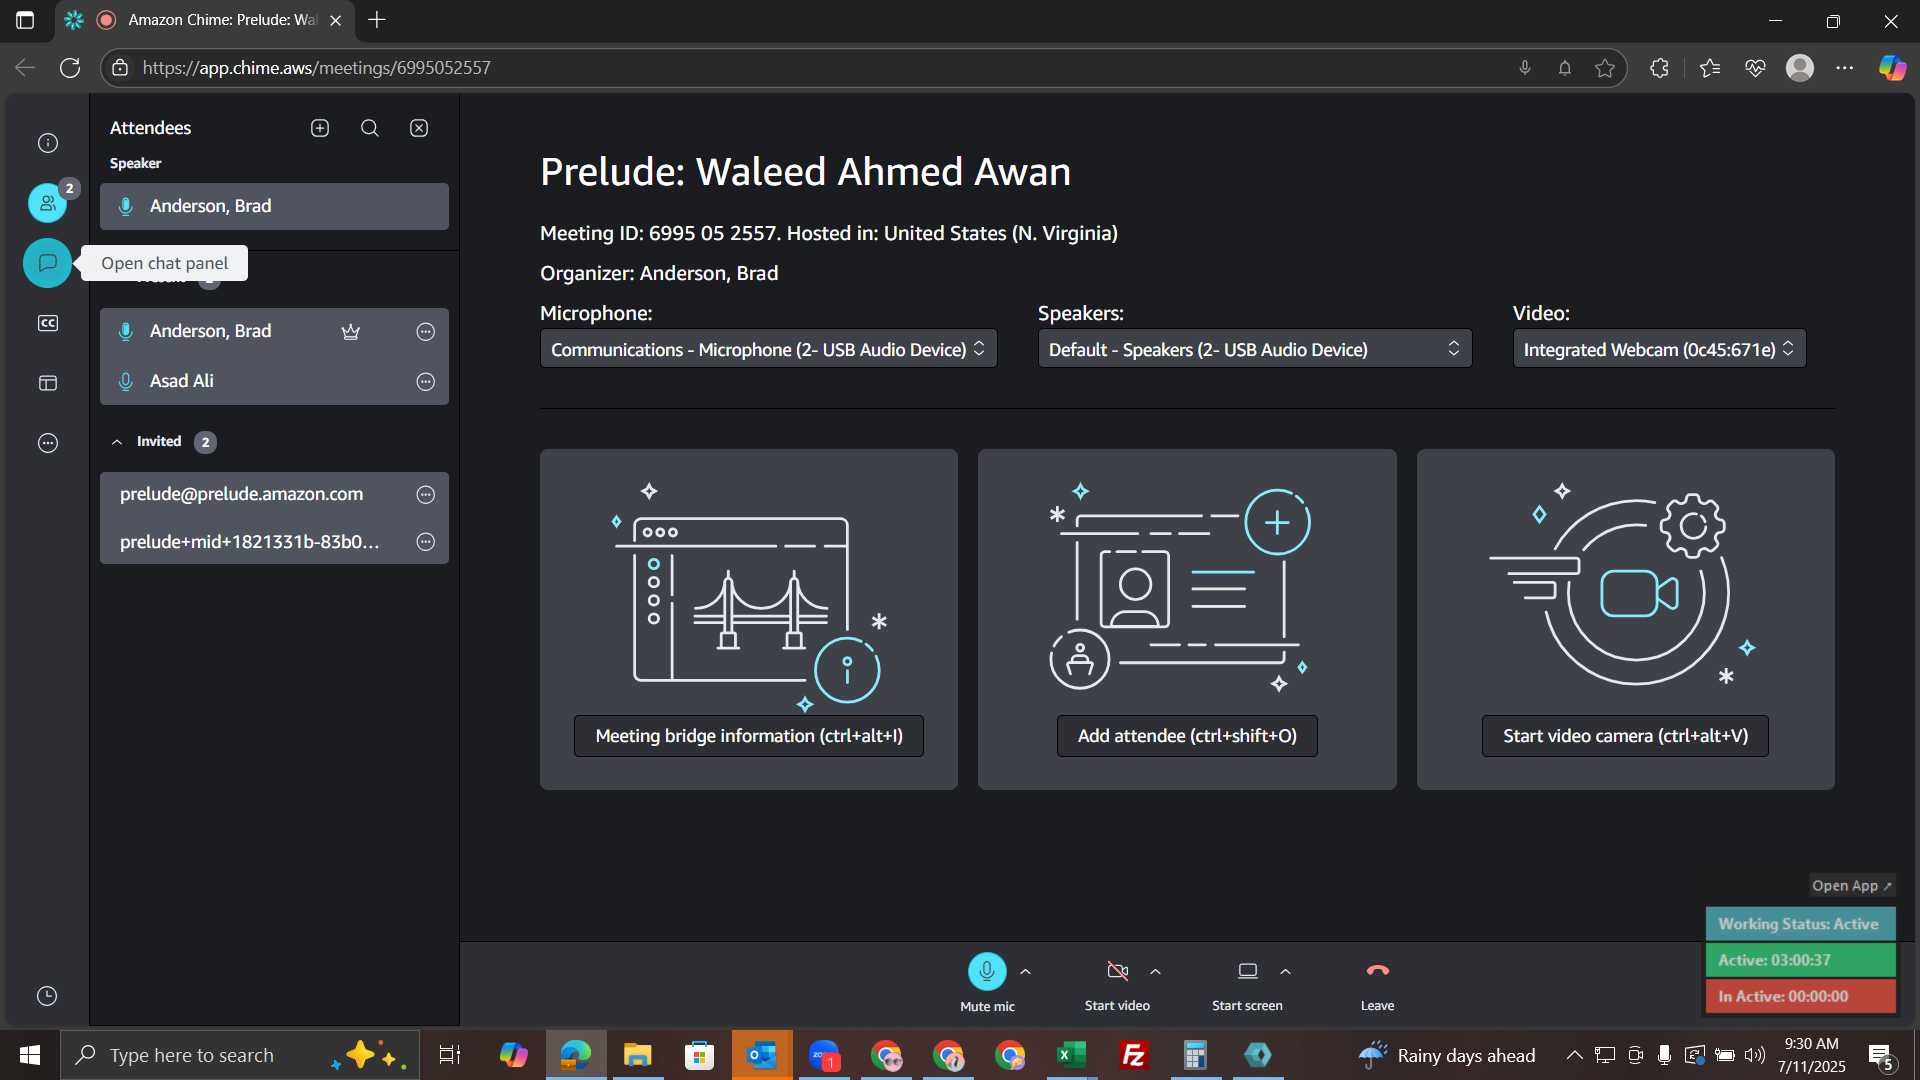
Task: Open the taskbar notification center
Action: tap(1881, 1056)
